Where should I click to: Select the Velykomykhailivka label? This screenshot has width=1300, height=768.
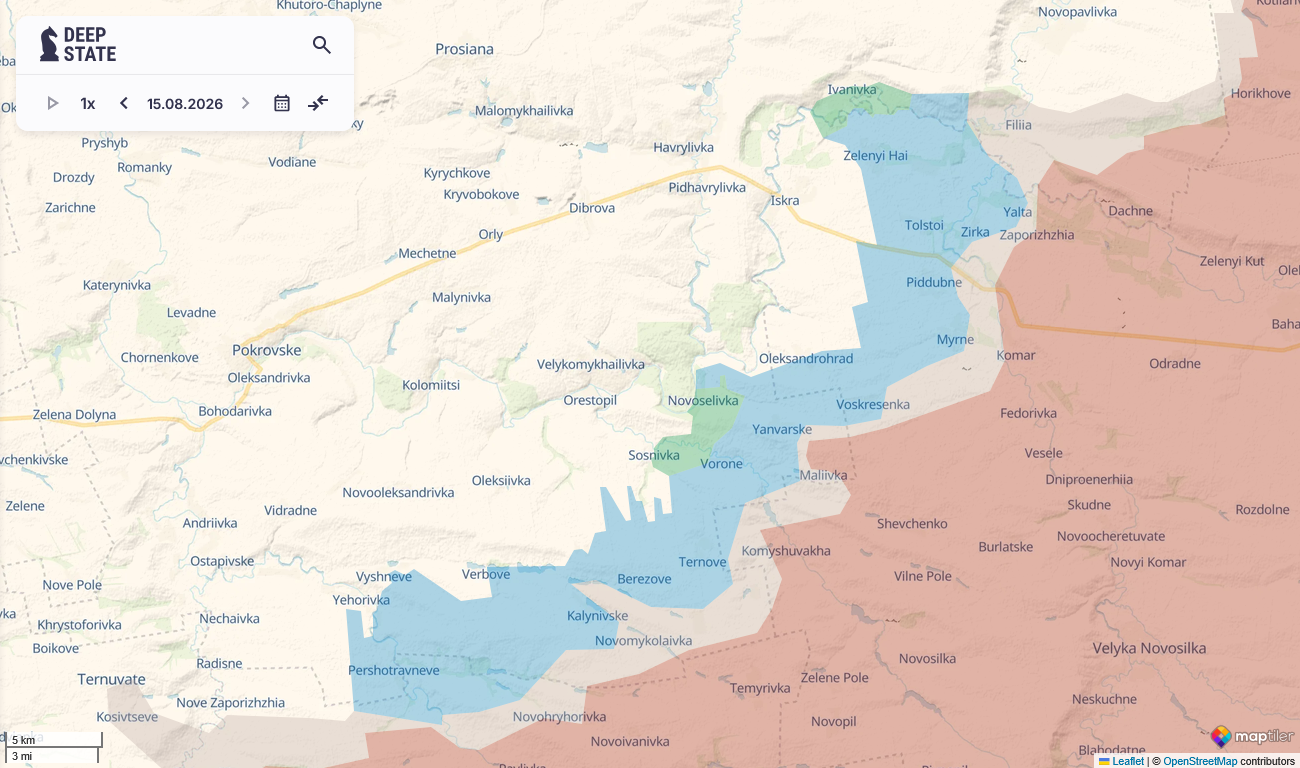pos(591,364)
